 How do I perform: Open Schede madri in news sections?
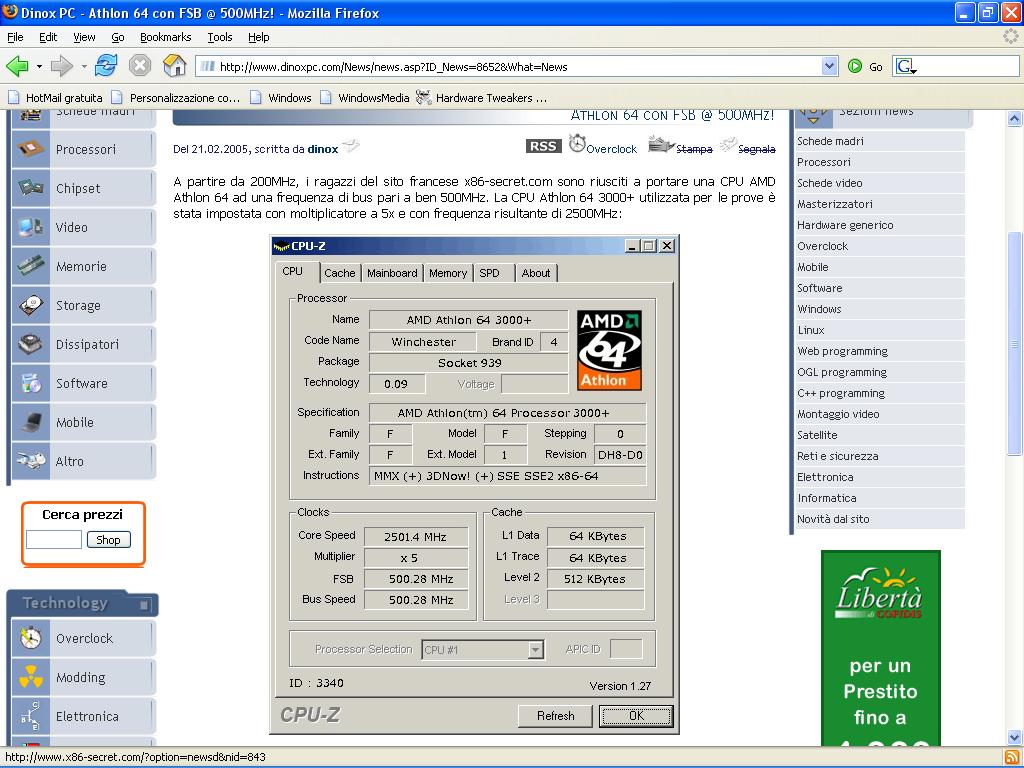click(830, 141)
